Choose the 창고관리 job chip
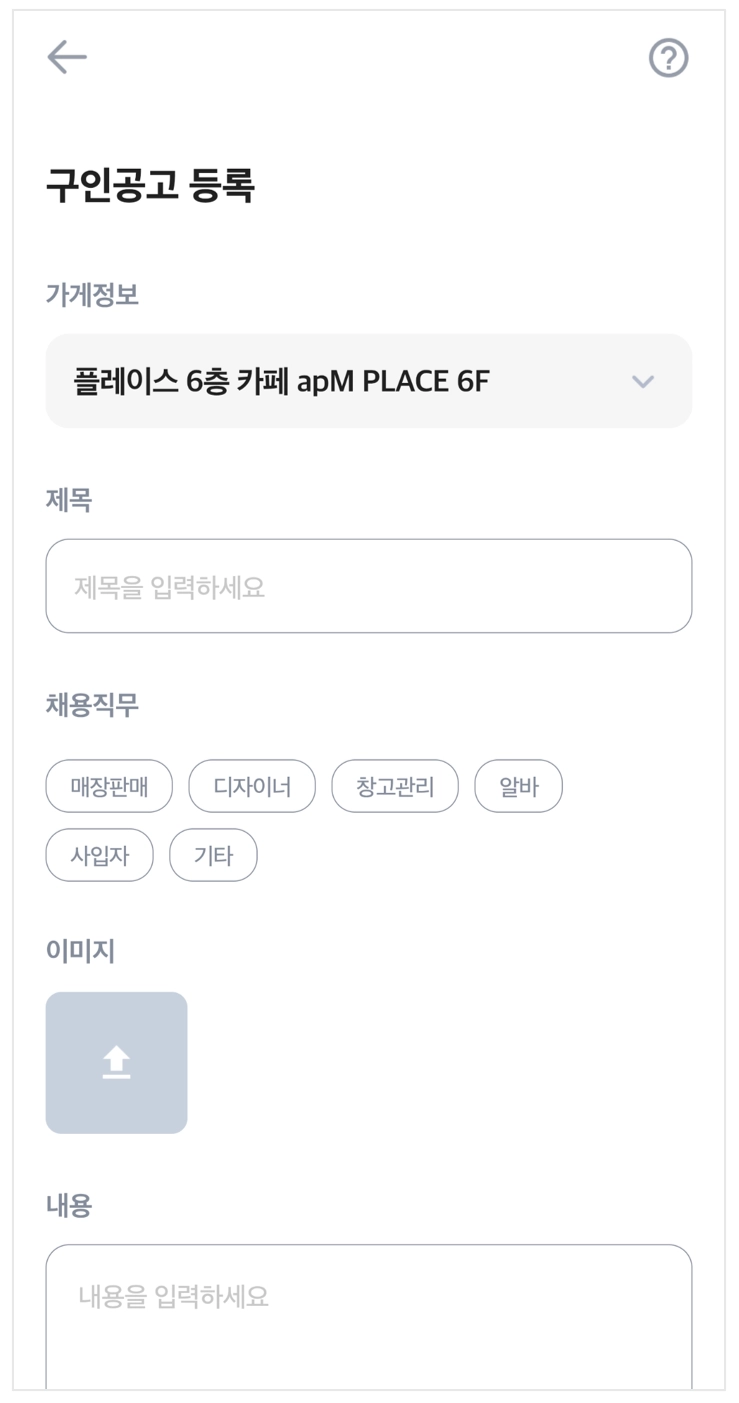Image resolution: width=739 pixels, height=1403 pixels. [x=395, y=786]
